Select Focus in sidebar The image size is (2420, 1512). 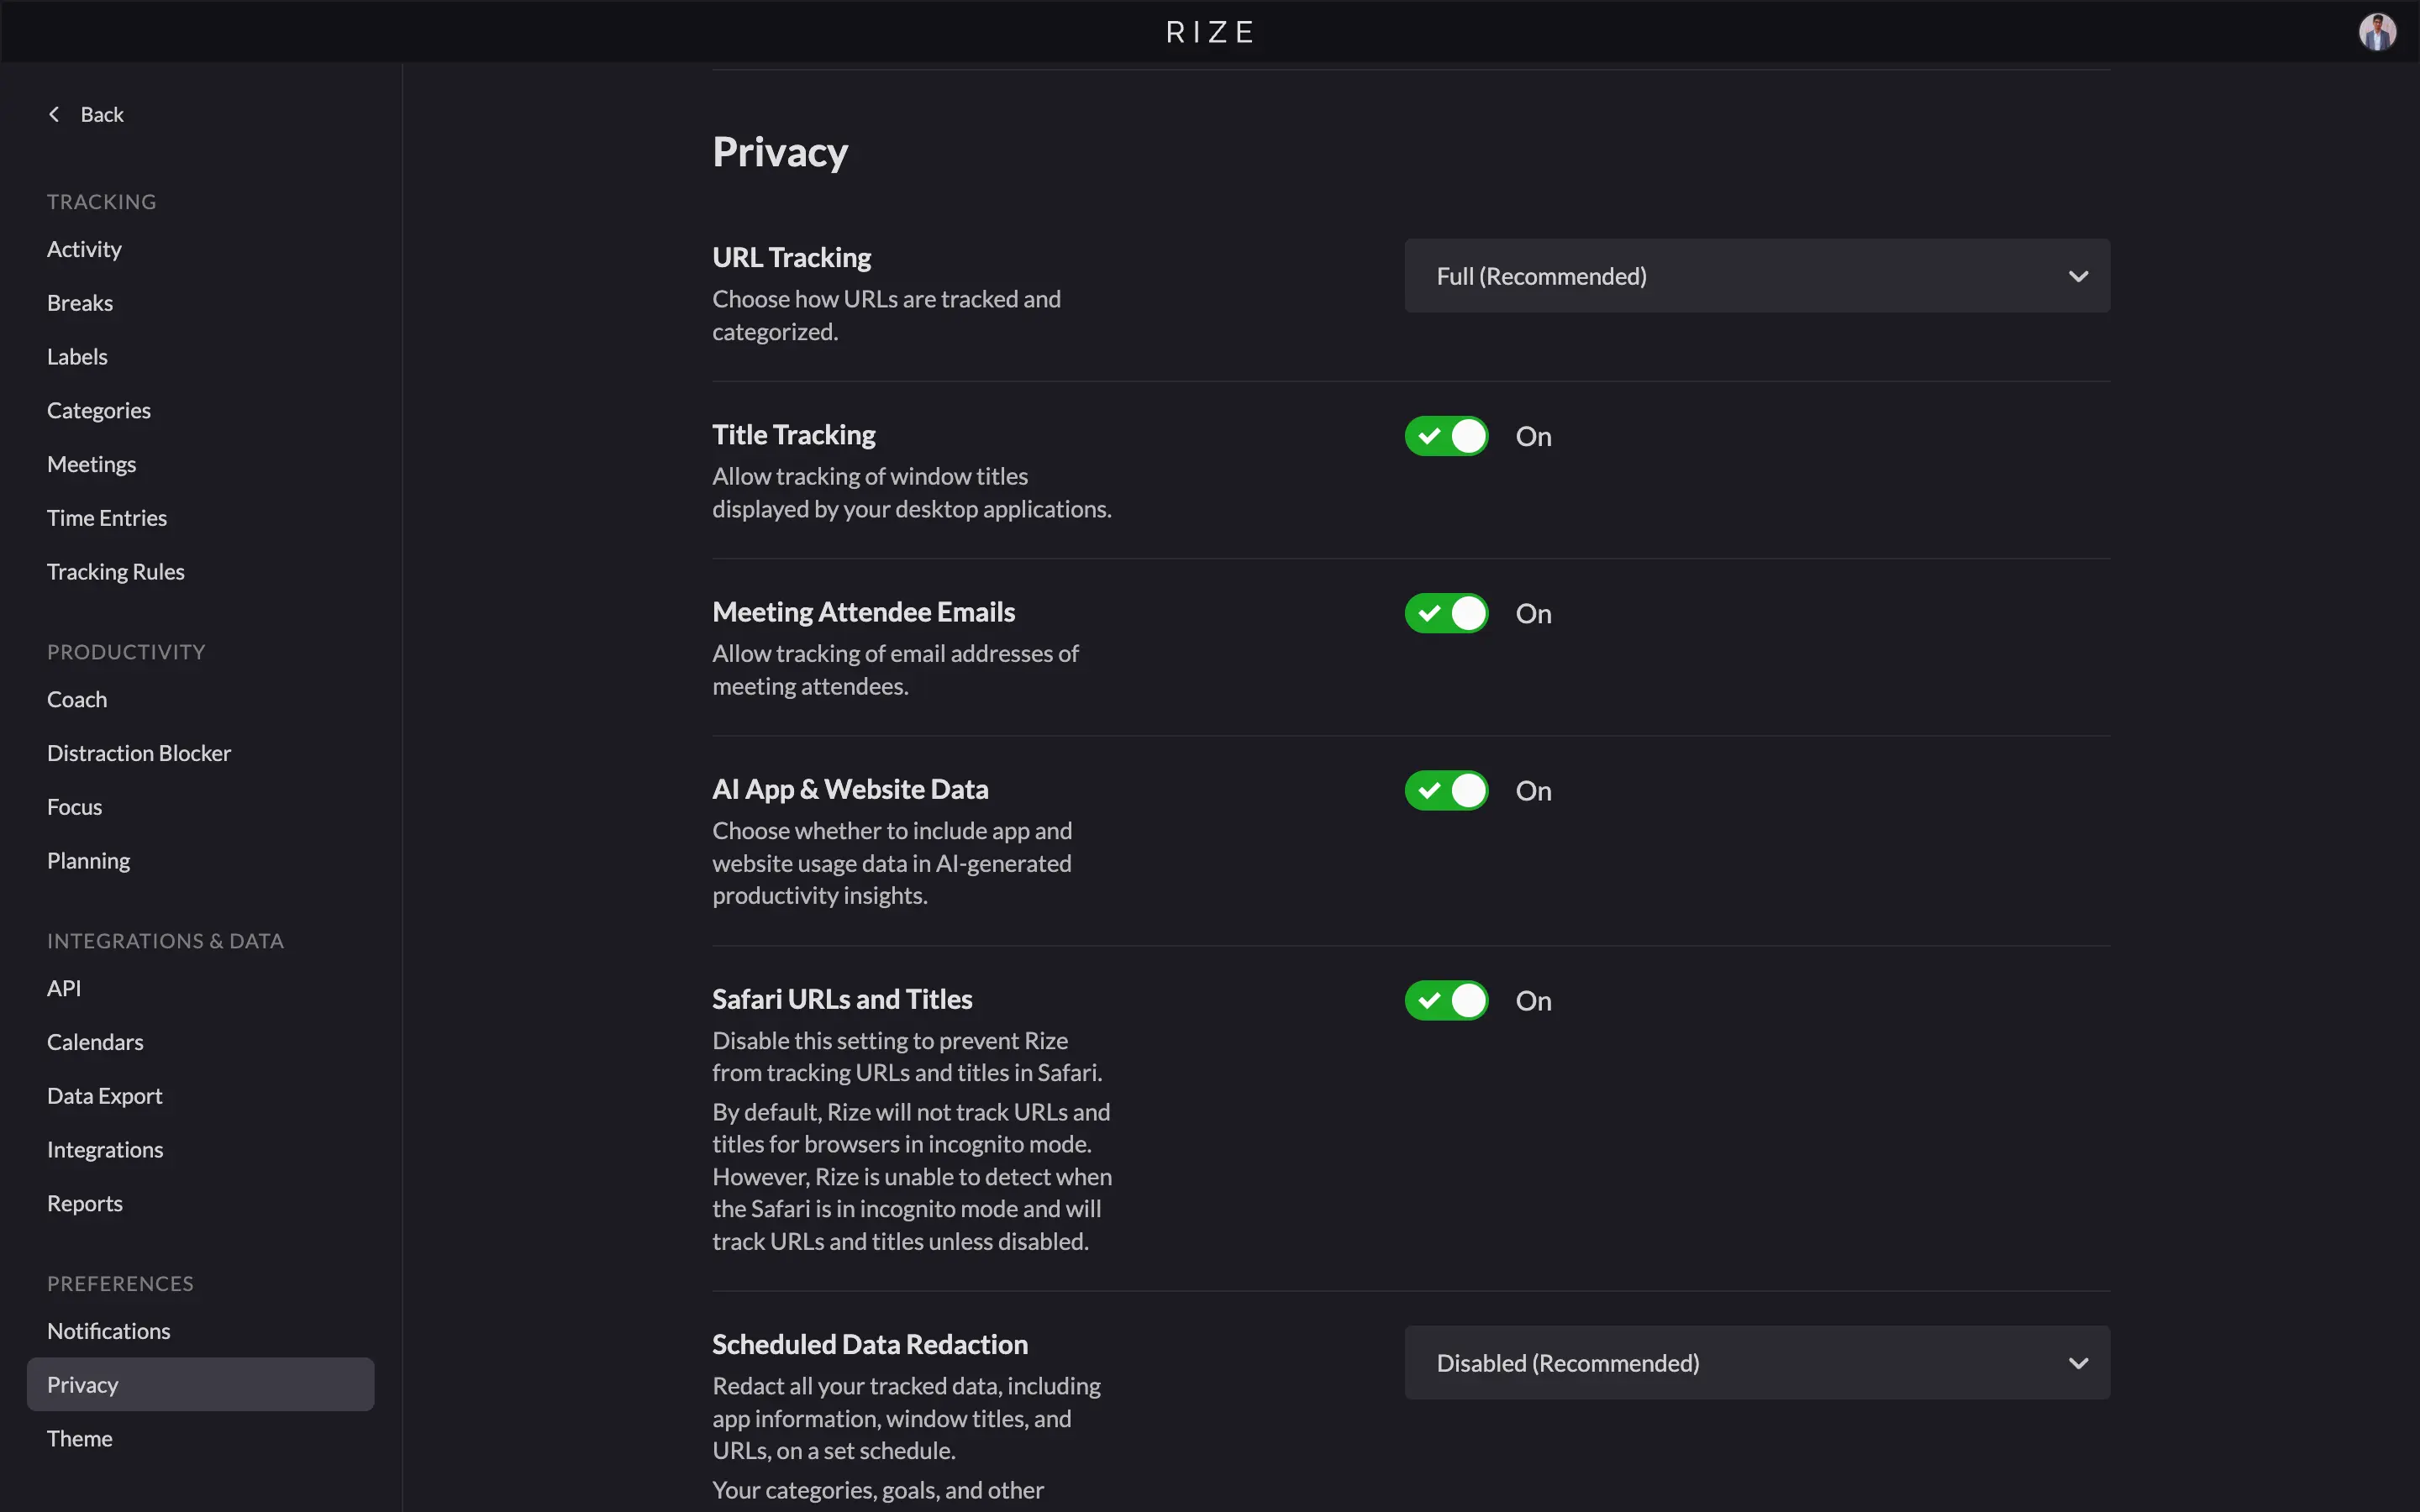(74, 806)
